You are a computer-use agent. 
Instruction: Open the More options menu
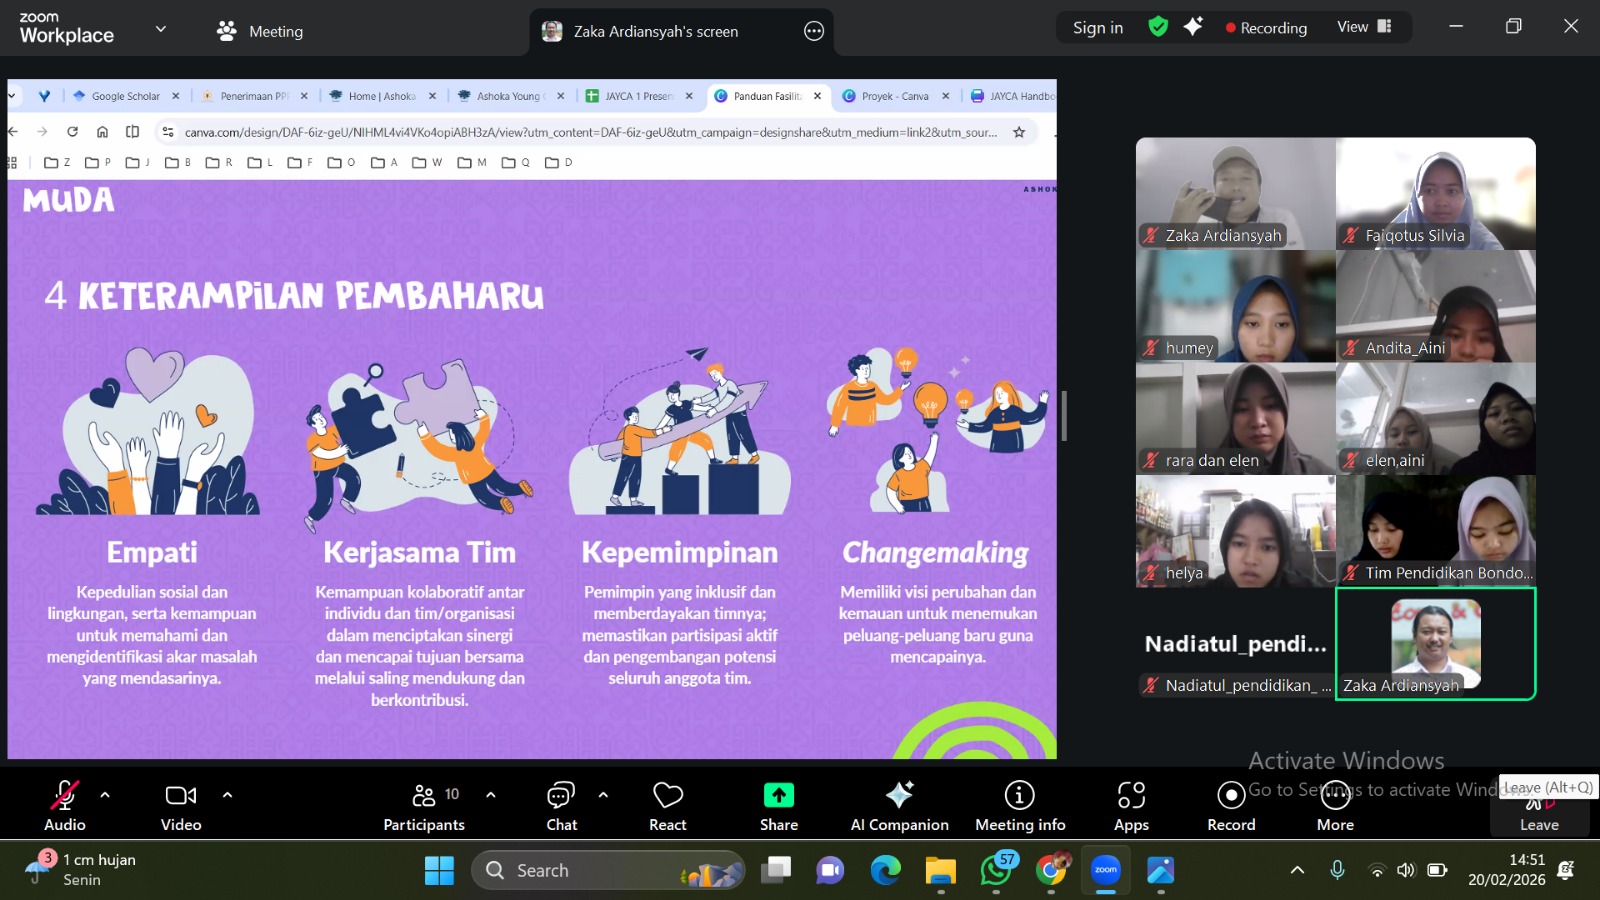coord(1335,805)
